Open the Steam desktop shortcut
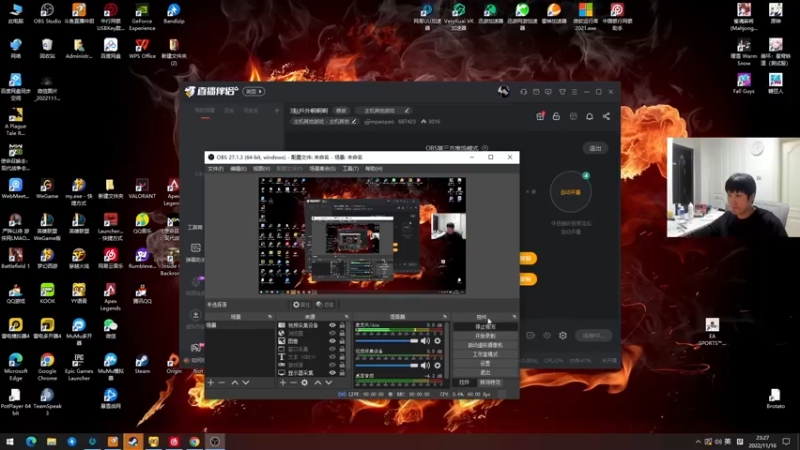The width and height of the screenshot is (800, 450). [142, 364]
